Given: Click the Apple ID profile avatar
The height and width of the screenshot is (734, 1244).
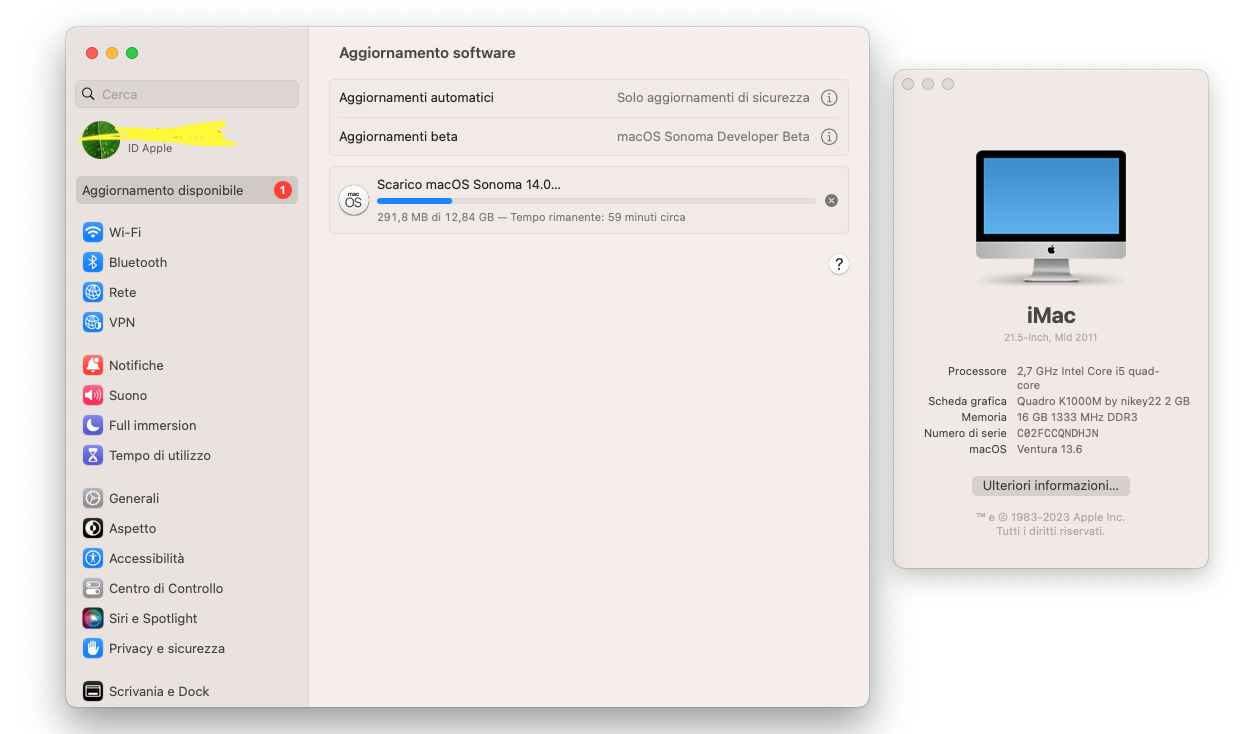Looking at the screenshot, I should pos(100,140).
